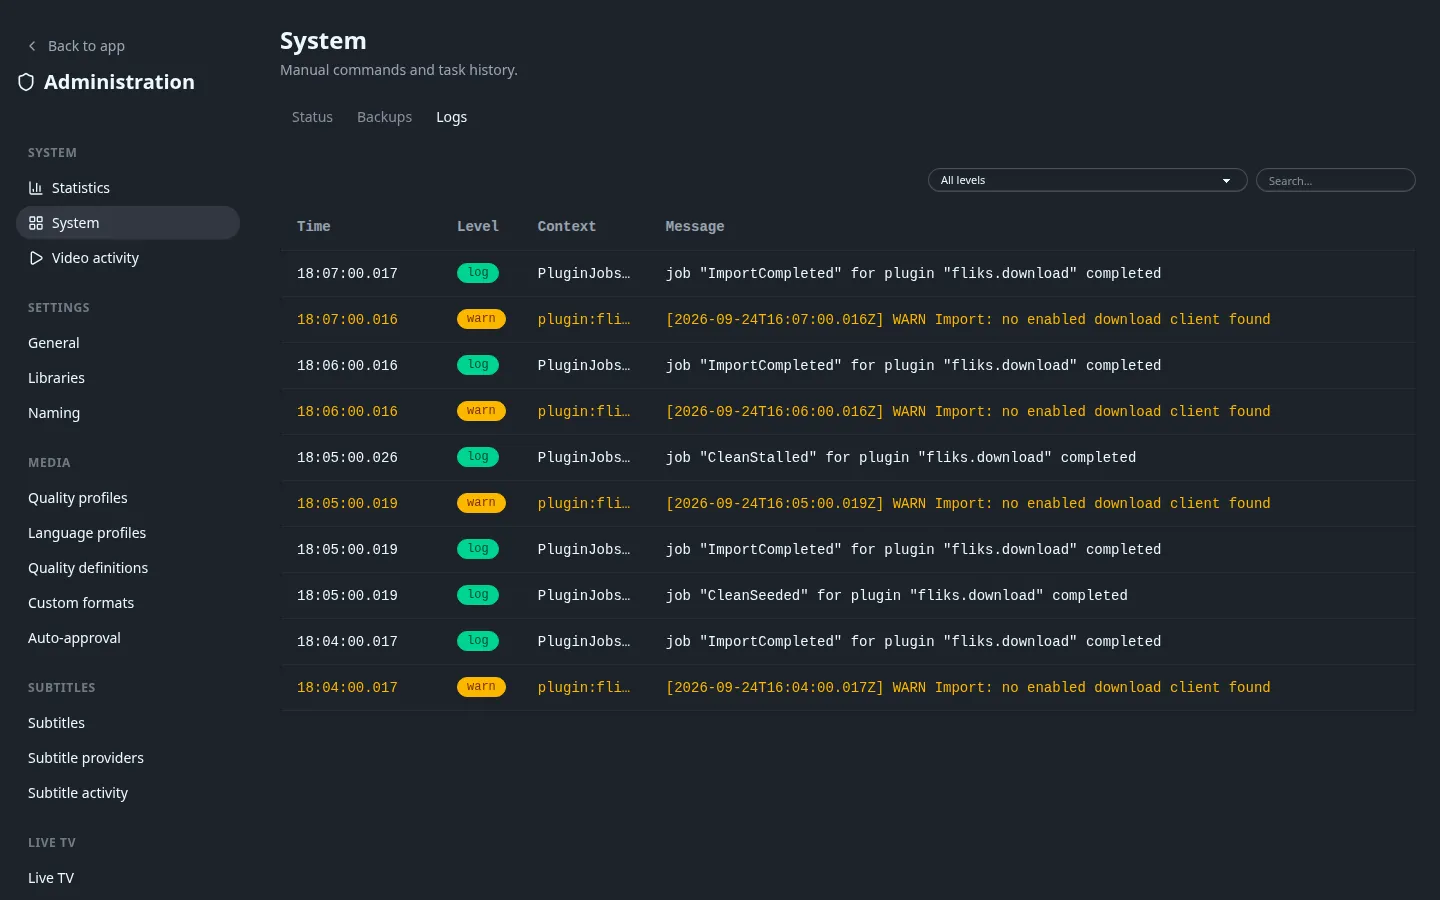Click the warning message dated 16:05:00.019Z
The image size is (1440, 900).
tap(968, 503)
